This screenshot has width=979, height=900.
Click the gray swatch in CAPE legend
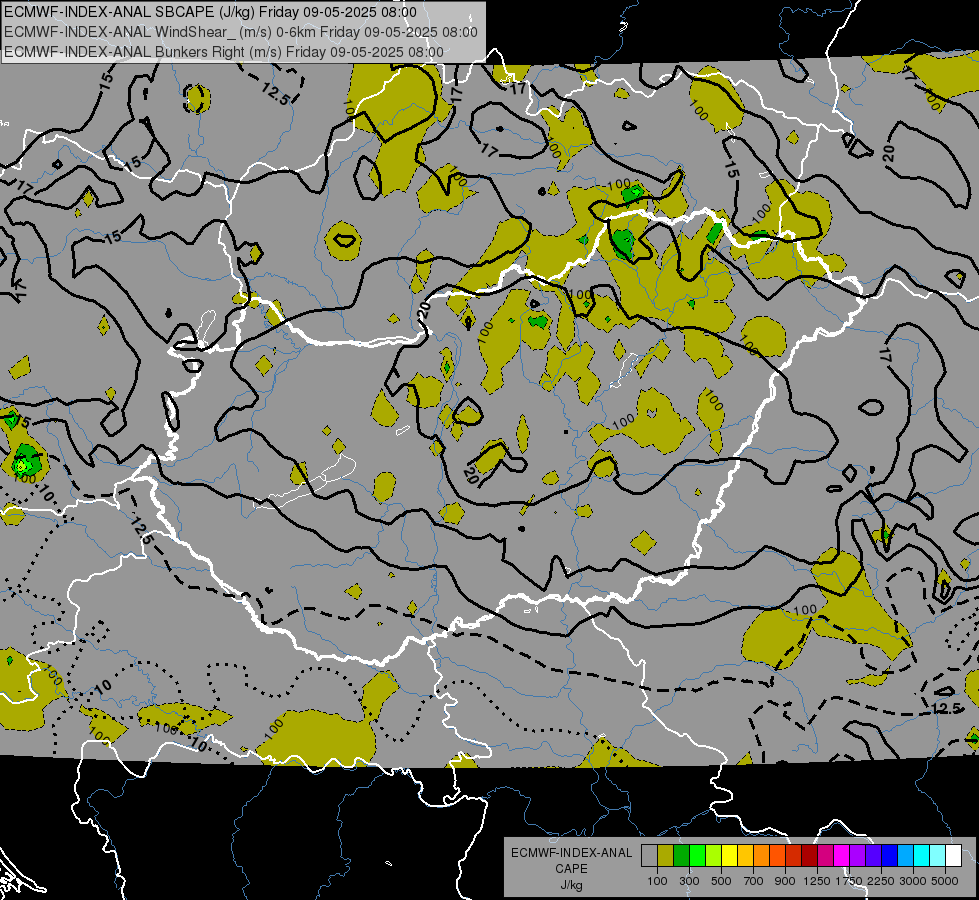coord(649,856)
